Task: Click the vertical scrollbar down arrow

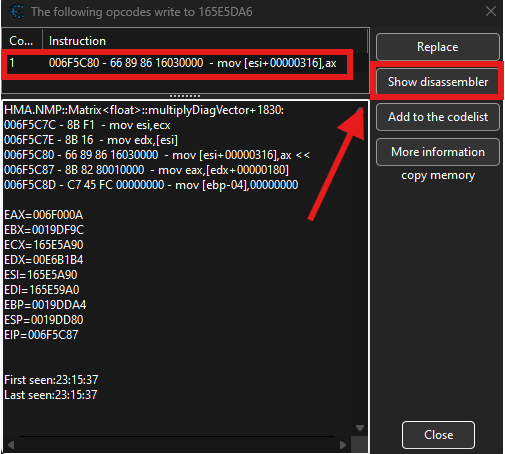Action: tap(360, 428)
